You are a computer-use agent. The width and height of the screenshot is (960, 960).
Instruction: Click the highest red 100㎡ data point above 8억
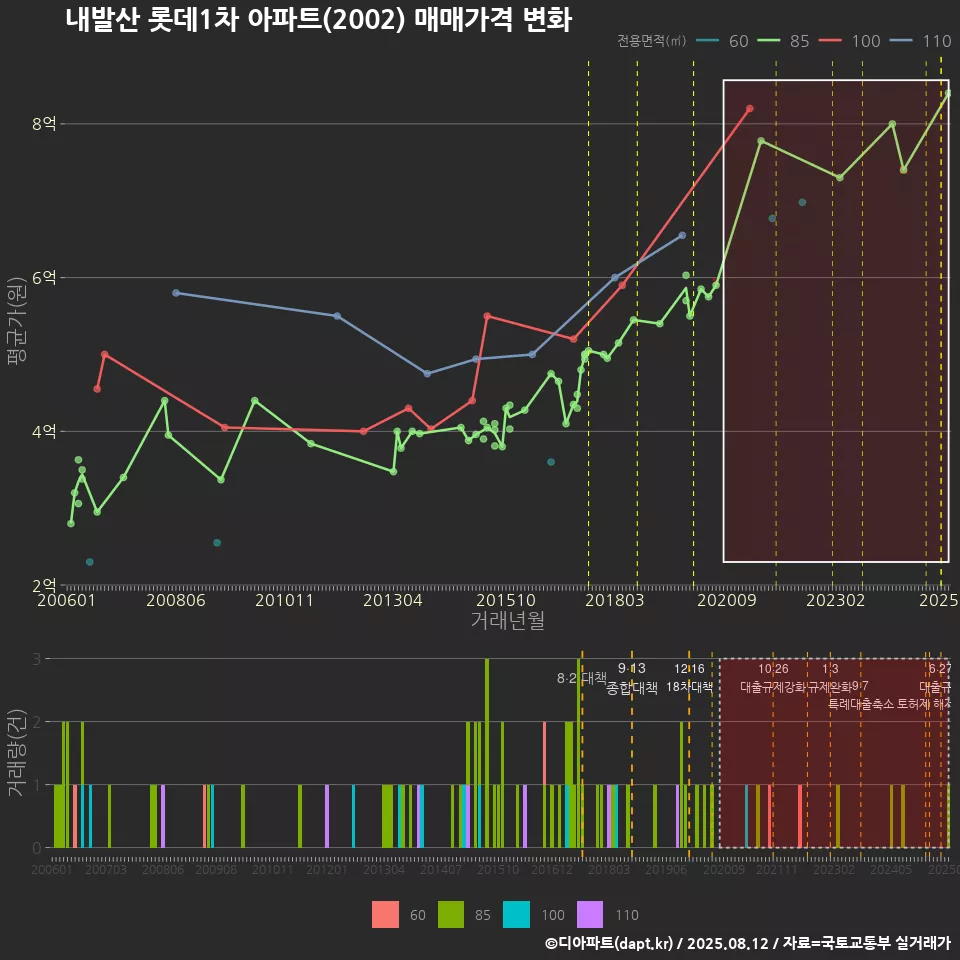coord(749,108)
